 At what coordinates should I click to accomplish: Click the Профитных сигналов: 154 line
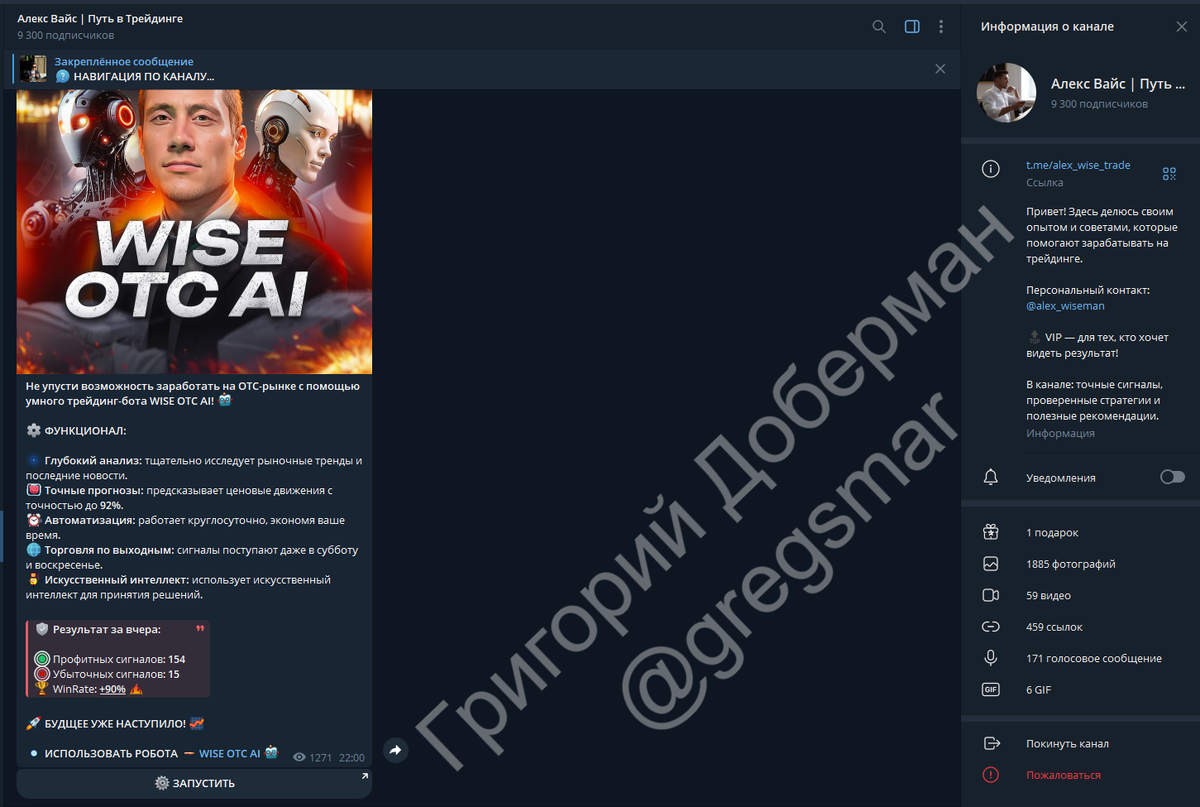(x=110, y=659)
